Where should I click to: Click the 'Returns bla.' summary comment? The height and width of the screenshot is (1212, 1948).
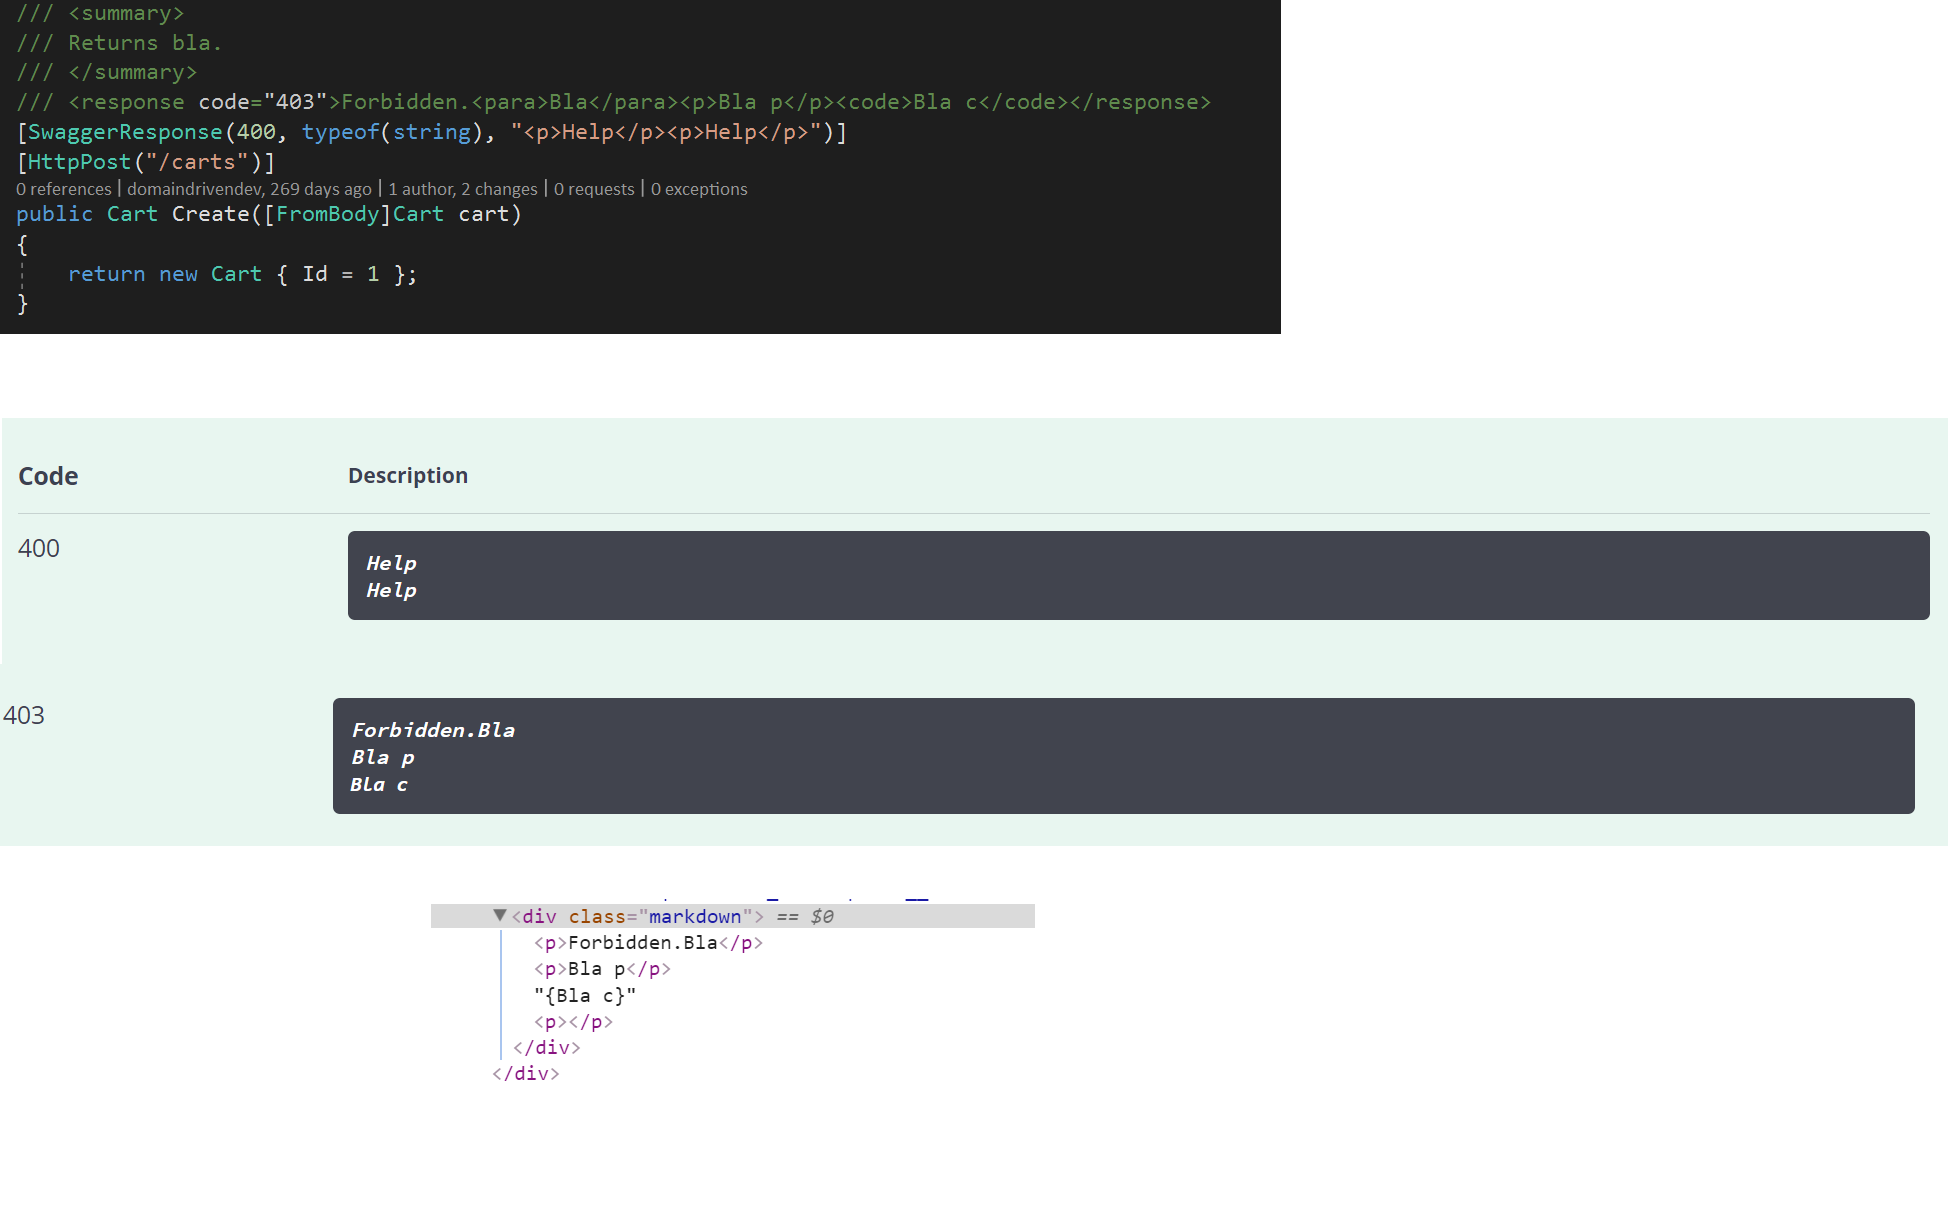(119, 43)
